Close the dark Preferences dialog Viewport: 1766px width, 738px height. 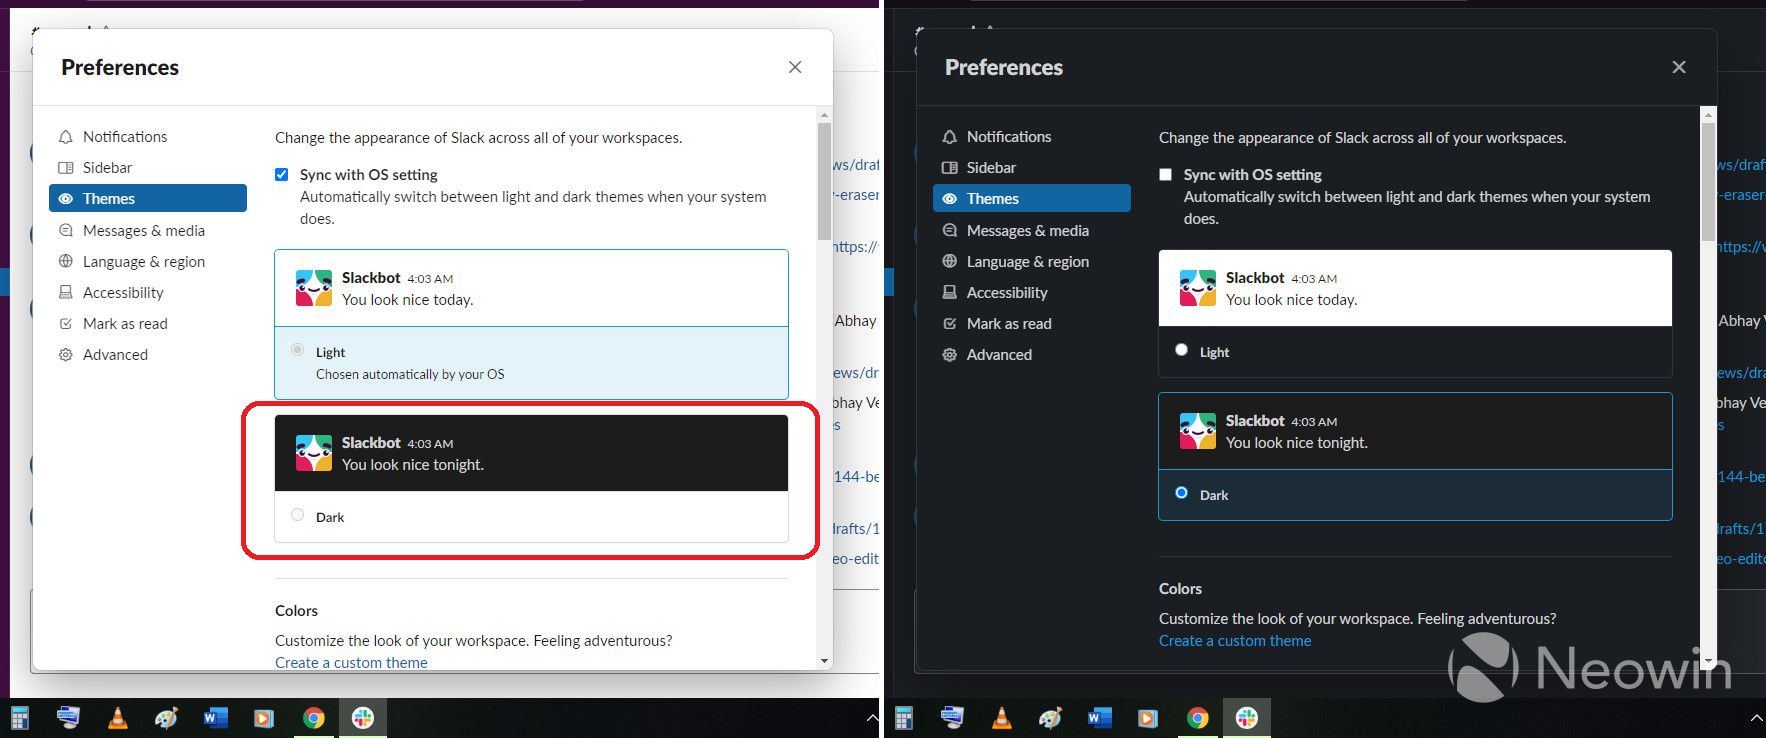pos(1679,67)
